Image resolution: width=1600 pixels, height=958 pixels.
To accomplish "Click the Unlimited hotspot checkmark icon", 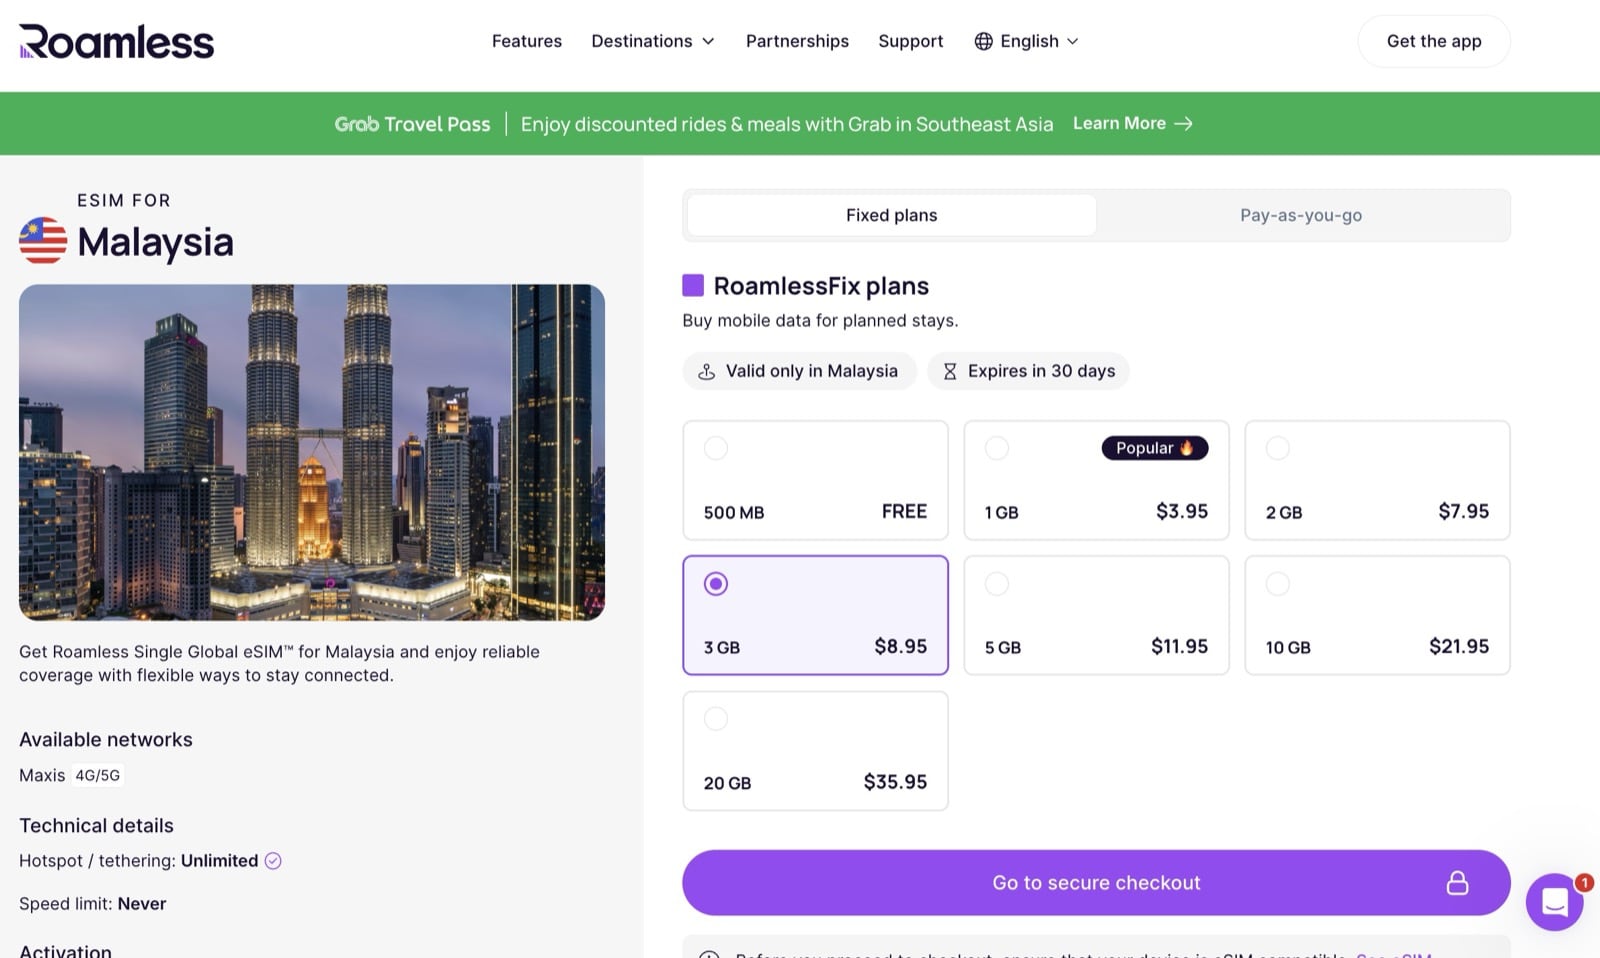I will point(273,861).
